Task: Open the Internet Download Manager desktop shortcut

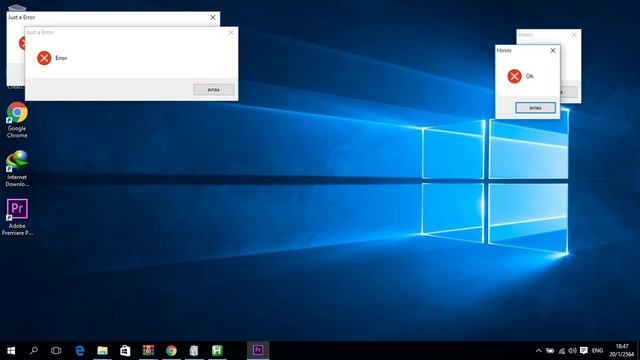Action: (17, 169)
